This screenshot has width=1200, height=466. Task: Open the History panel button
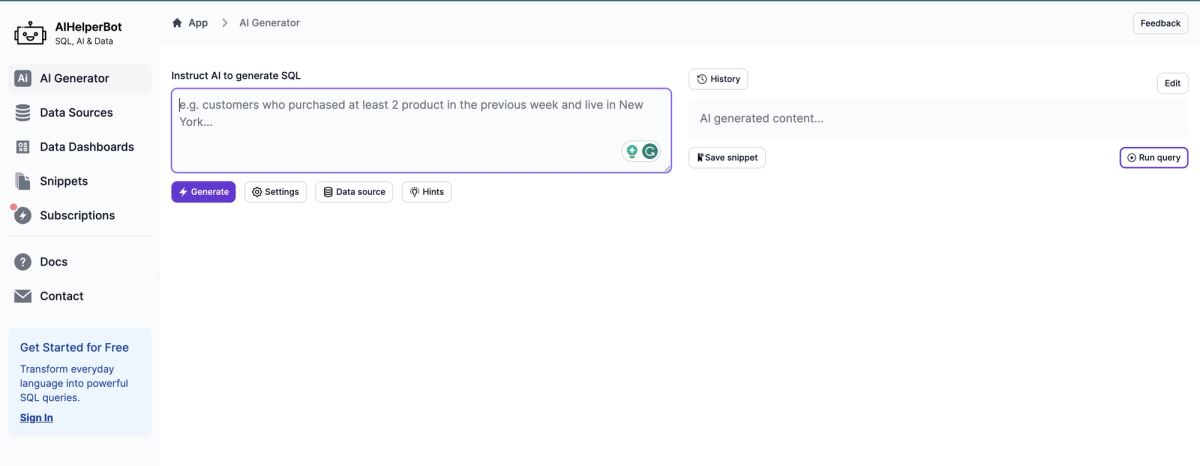click(x=718, y=79)
